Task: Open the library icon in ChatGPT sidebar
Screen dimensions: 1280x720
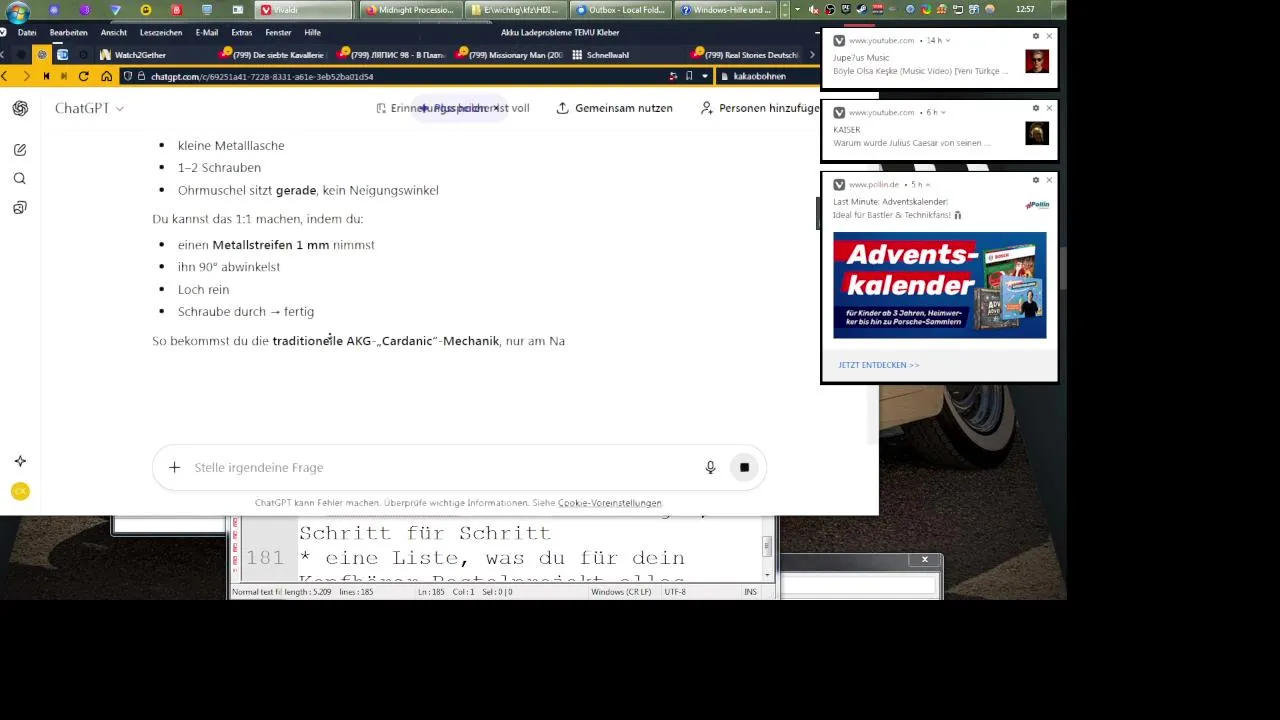Action: [20, 208]
